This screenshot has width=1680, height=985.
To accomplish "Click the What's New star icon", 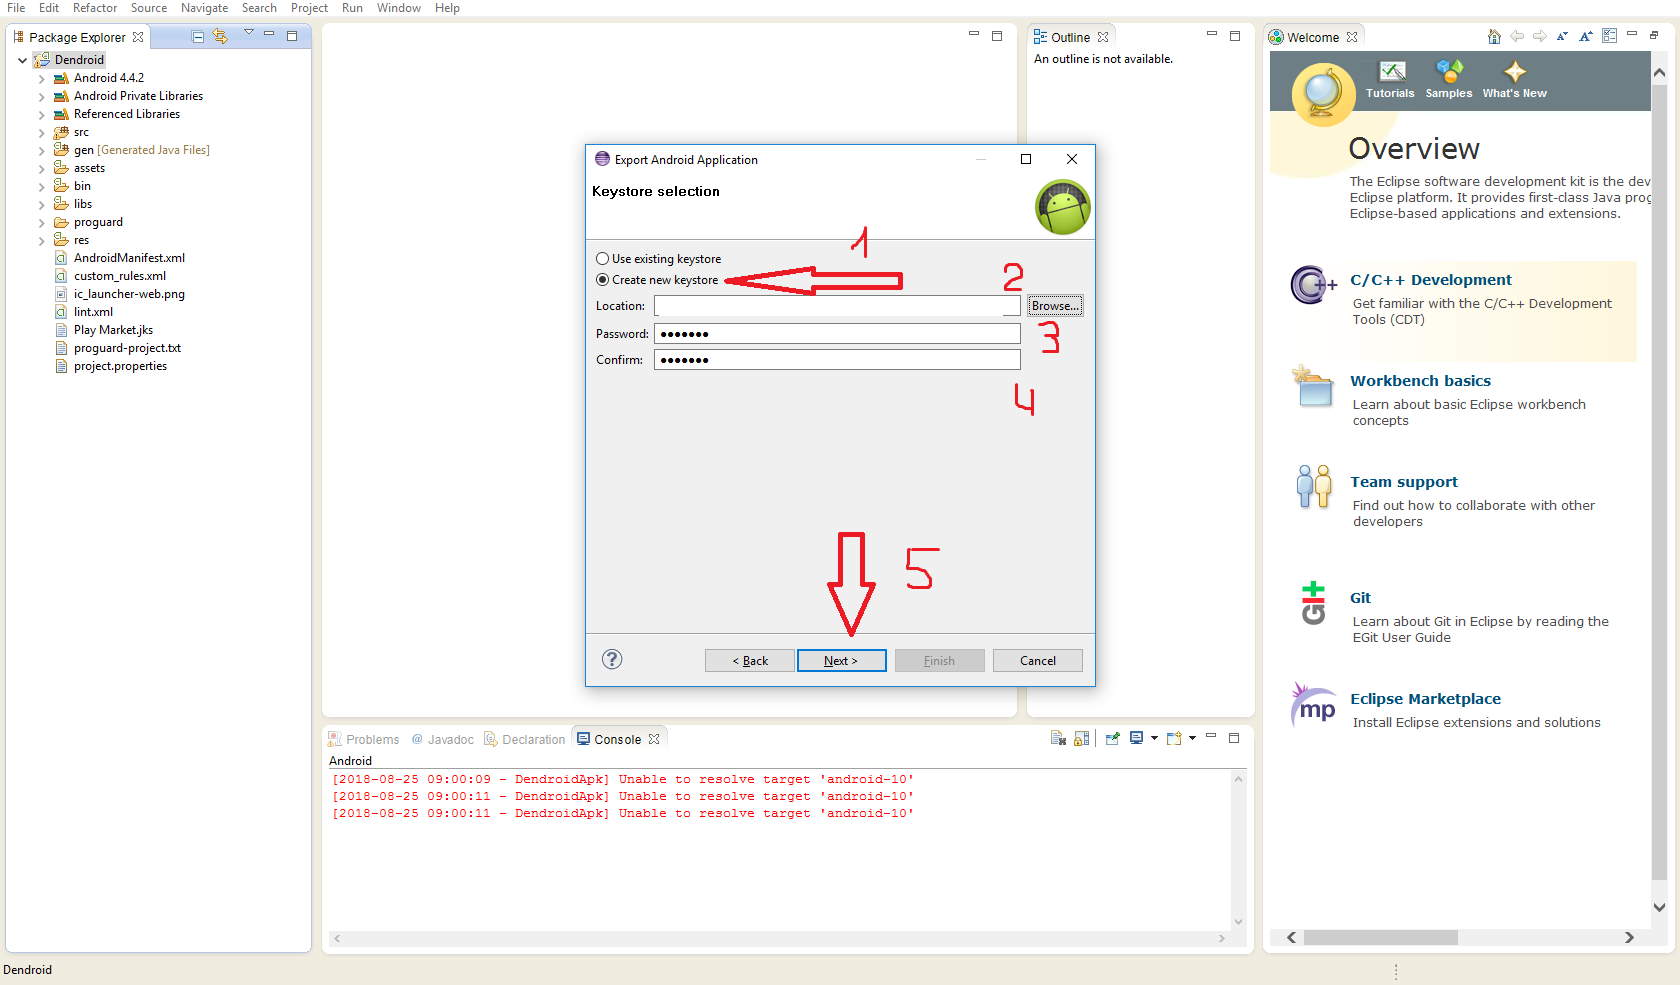I will (x=1514, y=72).
